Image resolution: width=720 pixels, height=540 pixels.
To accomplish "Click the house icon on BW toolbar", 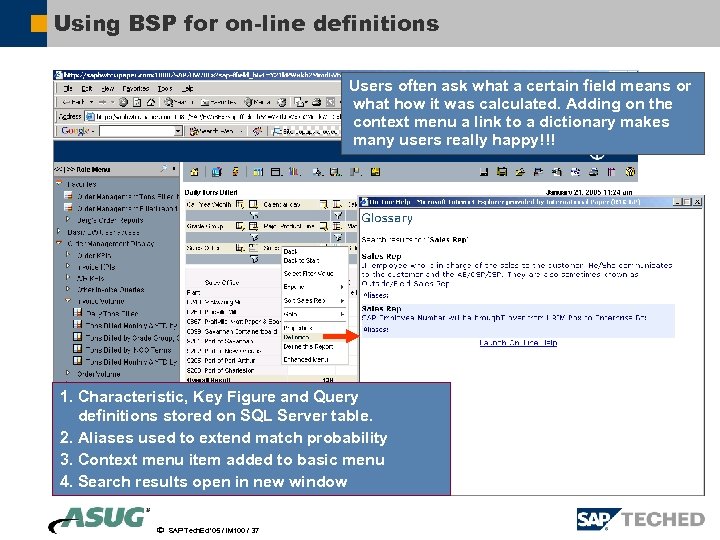I will [194, 172].
